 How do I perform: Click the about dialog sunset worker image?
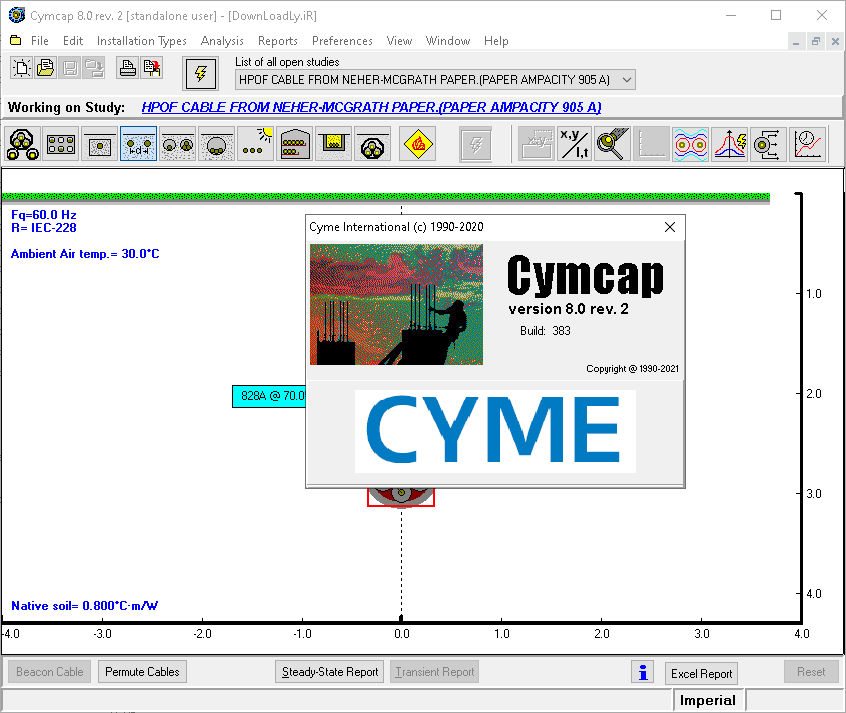[x=397, y=304]
